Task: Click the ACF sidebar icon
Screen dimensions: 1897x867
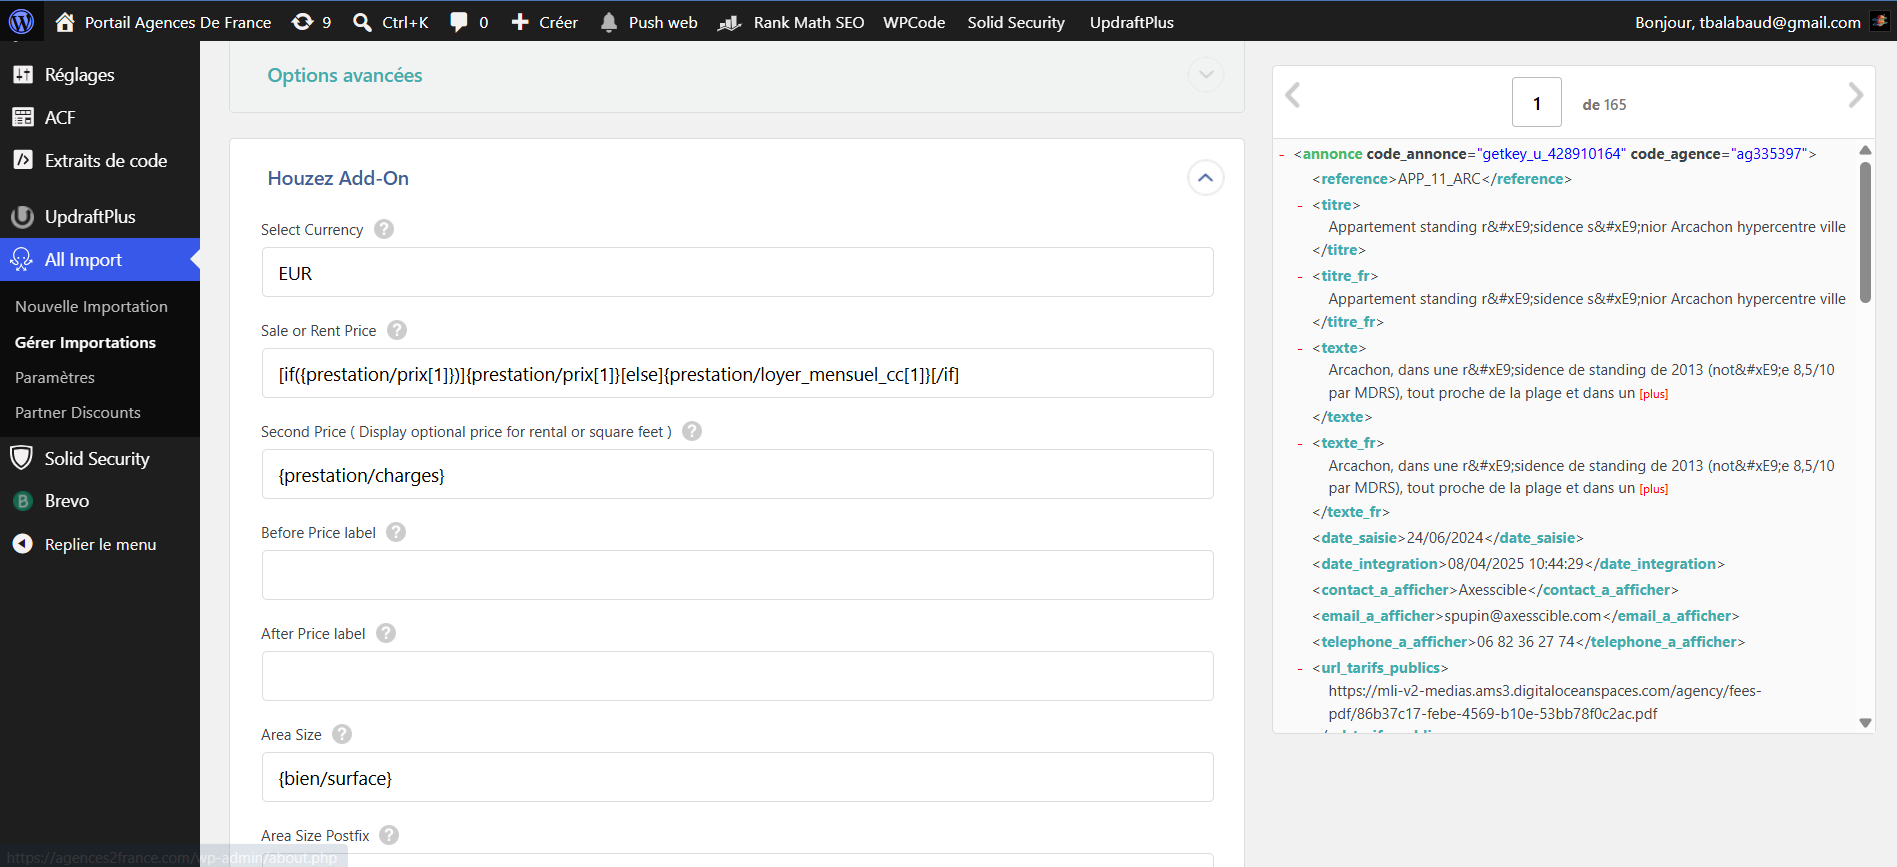Action: click(23, 117)
